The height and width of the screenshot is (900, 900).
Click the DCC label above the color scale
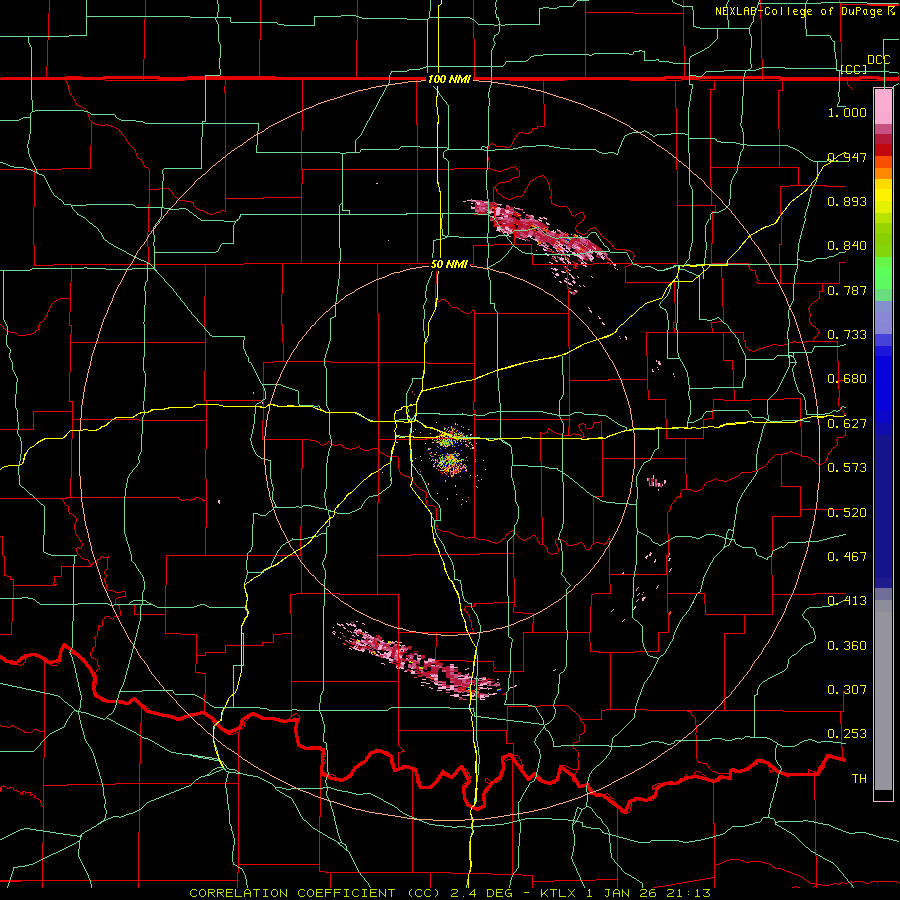tap(878, 59)
